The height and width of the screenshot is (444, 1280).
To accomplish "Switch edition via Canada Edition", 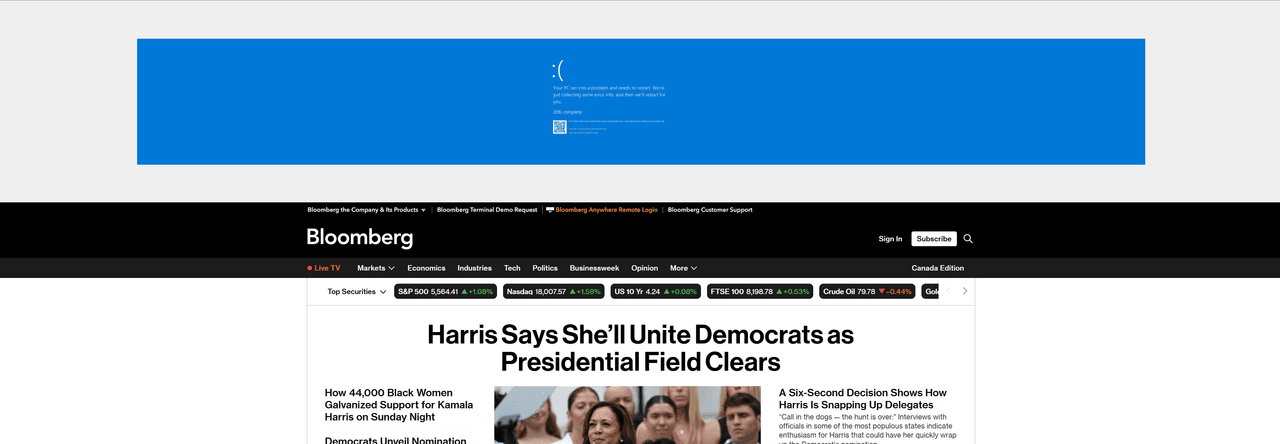I will [938, 268].
